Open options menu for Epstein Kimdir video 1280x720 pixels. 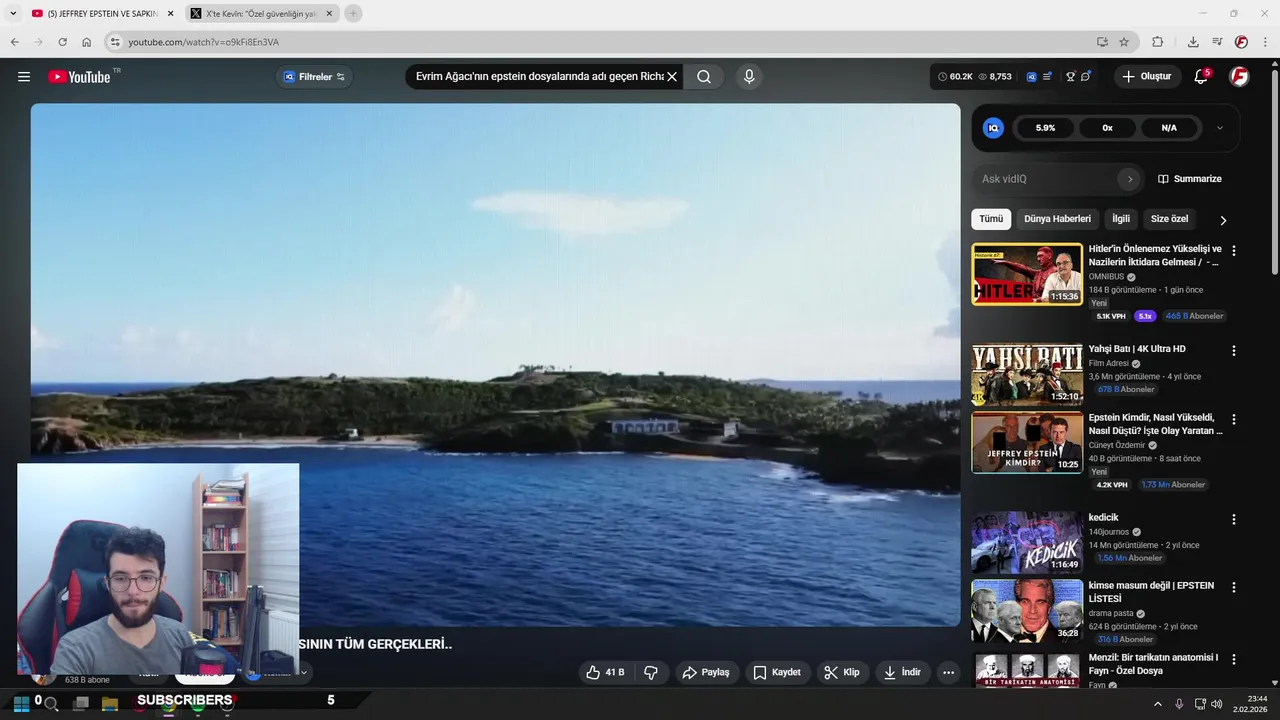[1233, 419]
